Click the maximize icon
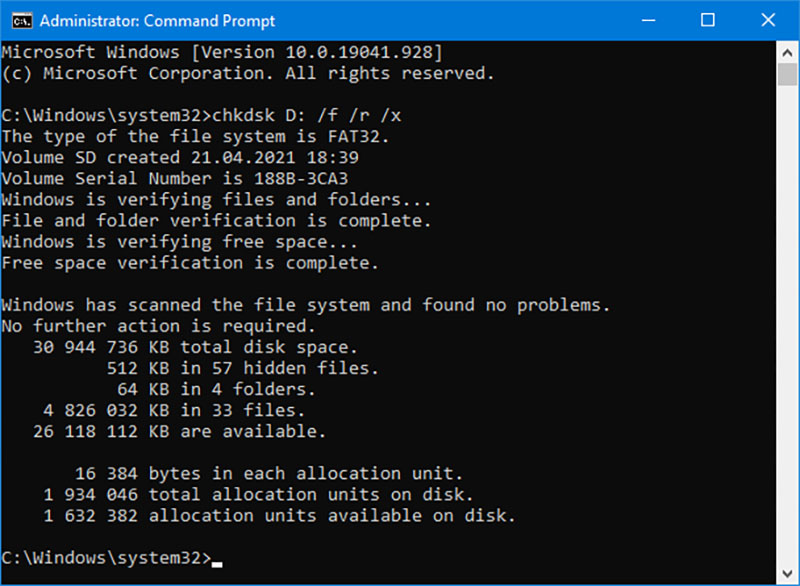Screen dimensions: 800x586 707,19
